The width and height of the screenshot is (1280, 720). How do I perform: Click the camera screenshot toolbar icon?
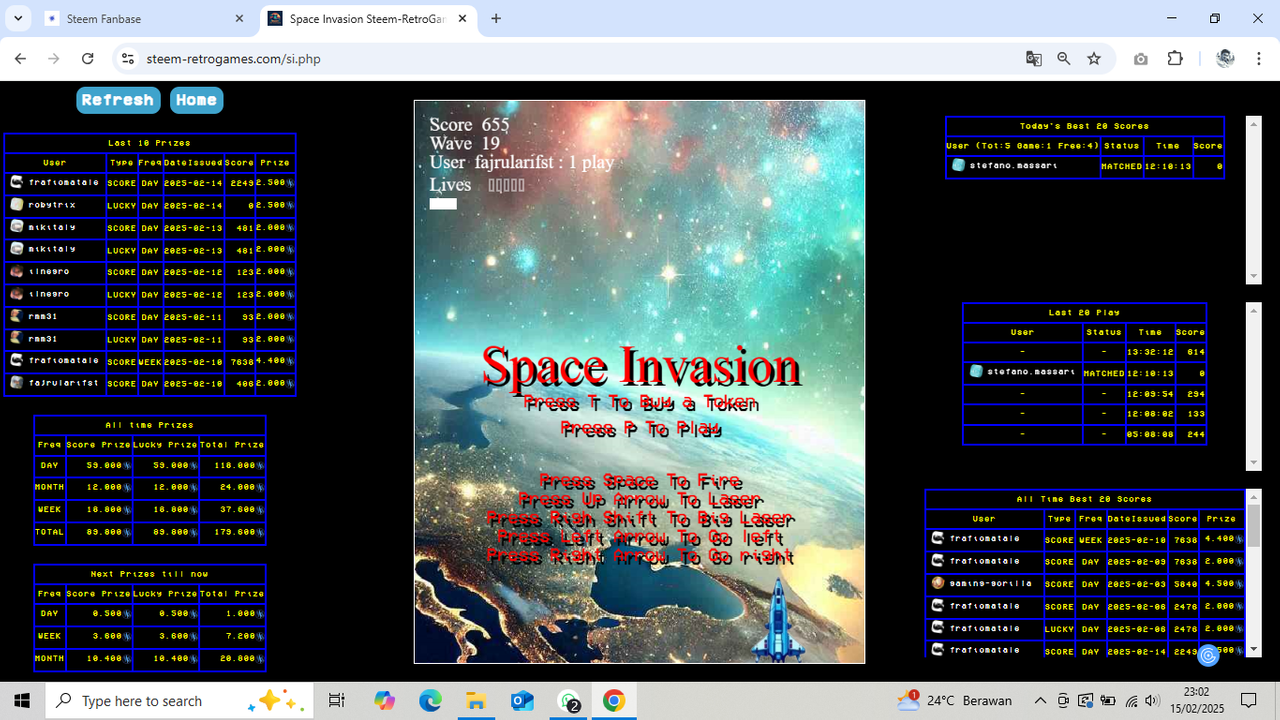[x=1141, y=59]
